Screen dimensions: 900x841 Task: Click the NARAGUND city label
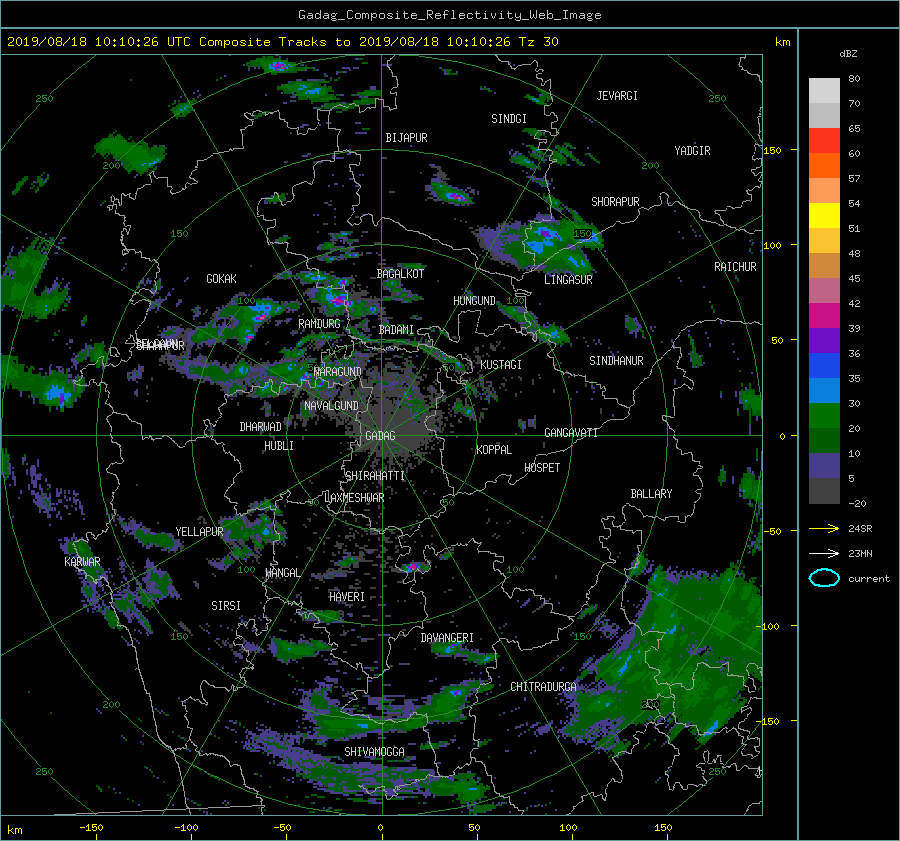pos(338,372)
